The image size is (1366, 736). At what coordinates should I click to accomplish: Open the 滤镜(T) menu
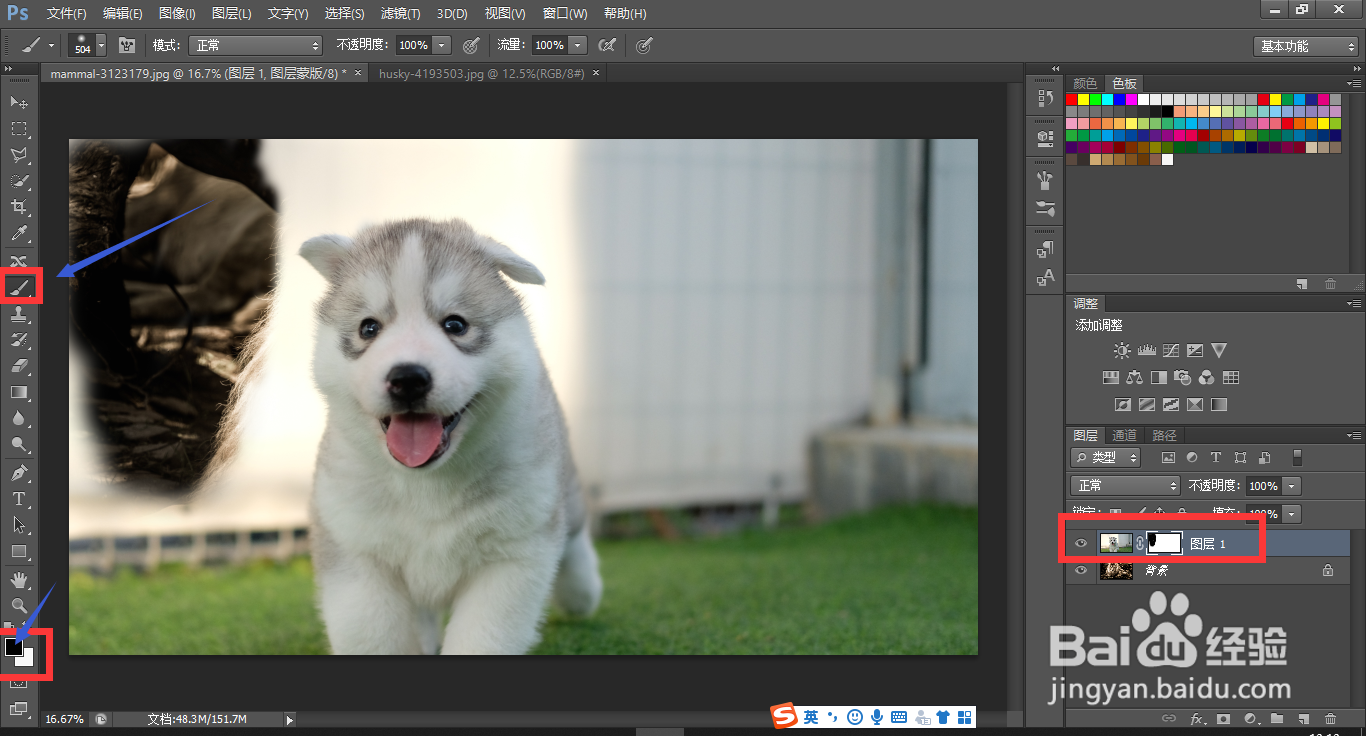[x=400, y=14]
